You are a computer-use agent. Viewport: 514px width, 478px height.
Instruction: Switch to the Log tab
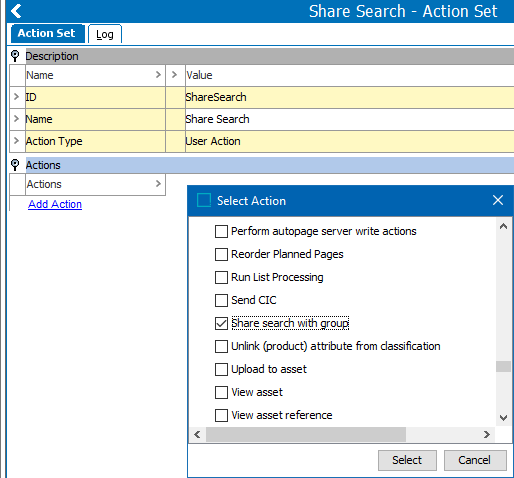[105, 34]
